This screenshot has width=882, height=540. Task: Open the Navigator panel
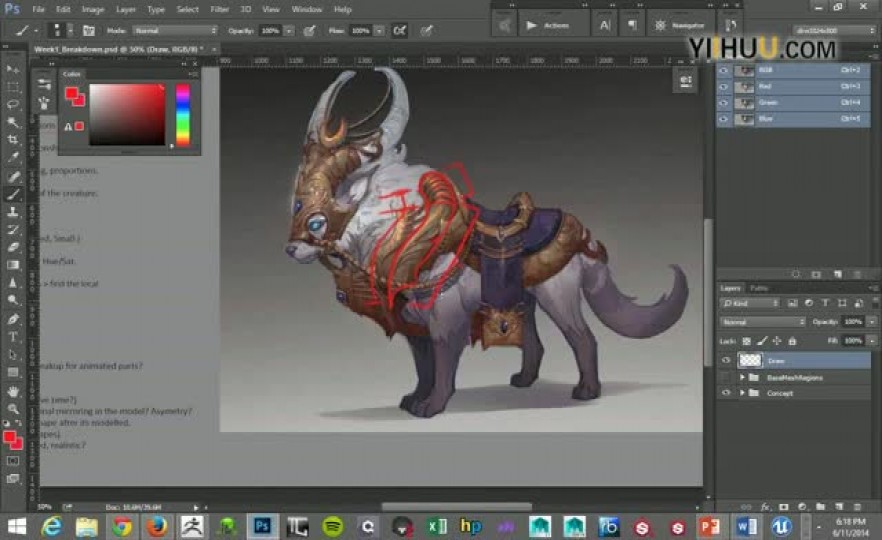click(680, 25)
